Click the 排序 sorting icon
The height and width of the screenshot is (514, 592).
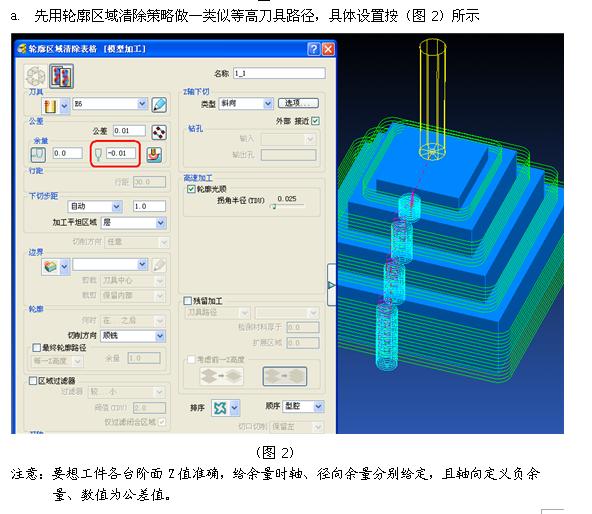click(x=220, y=408)
